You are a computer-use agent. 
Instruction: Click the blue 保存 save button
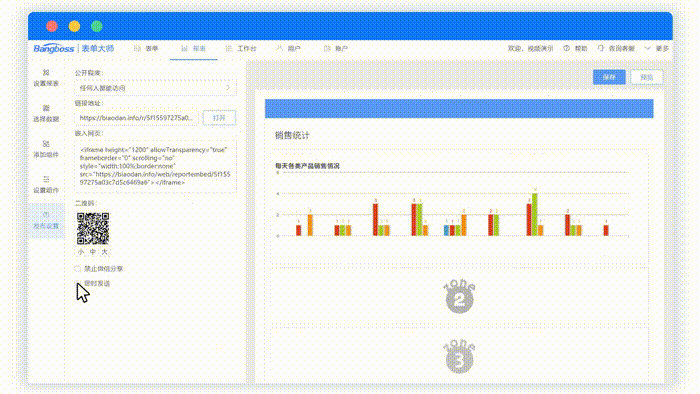[x=609, y=77]
